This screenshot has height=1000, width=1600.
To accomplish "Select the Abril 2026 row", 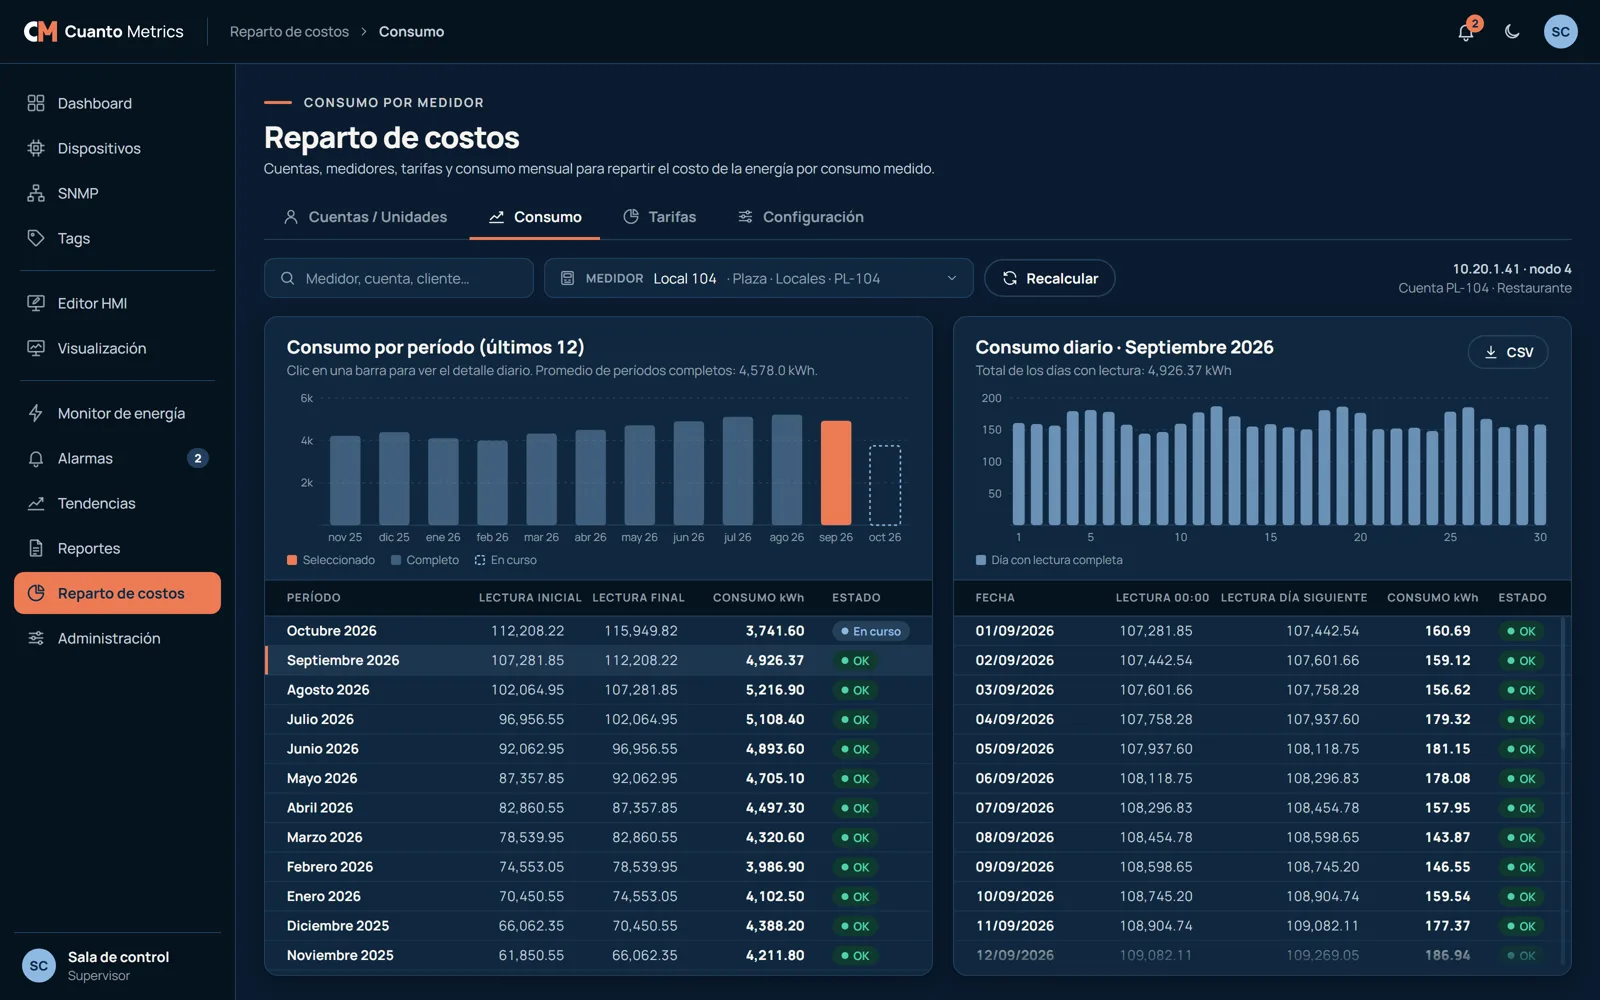I will click(x=599, y=808).
